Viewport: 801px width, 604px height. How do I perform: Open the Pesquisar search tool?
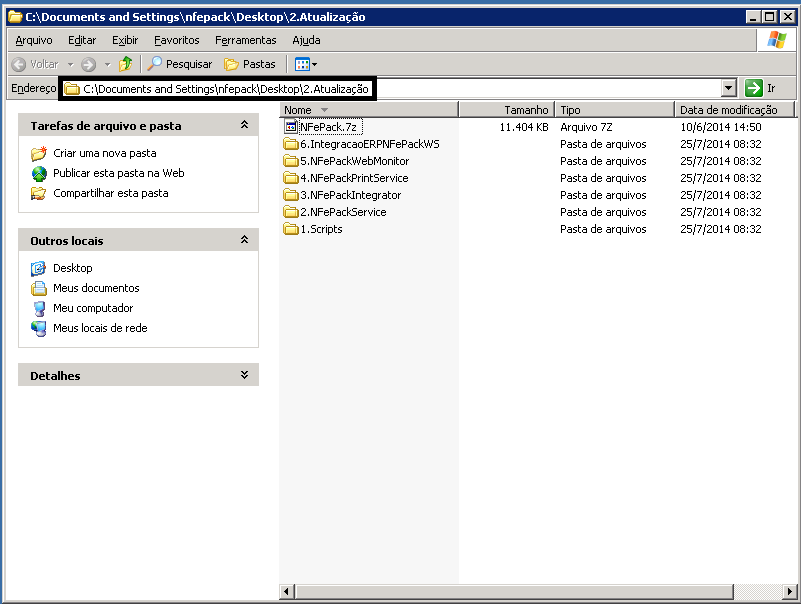coord(180,64)
